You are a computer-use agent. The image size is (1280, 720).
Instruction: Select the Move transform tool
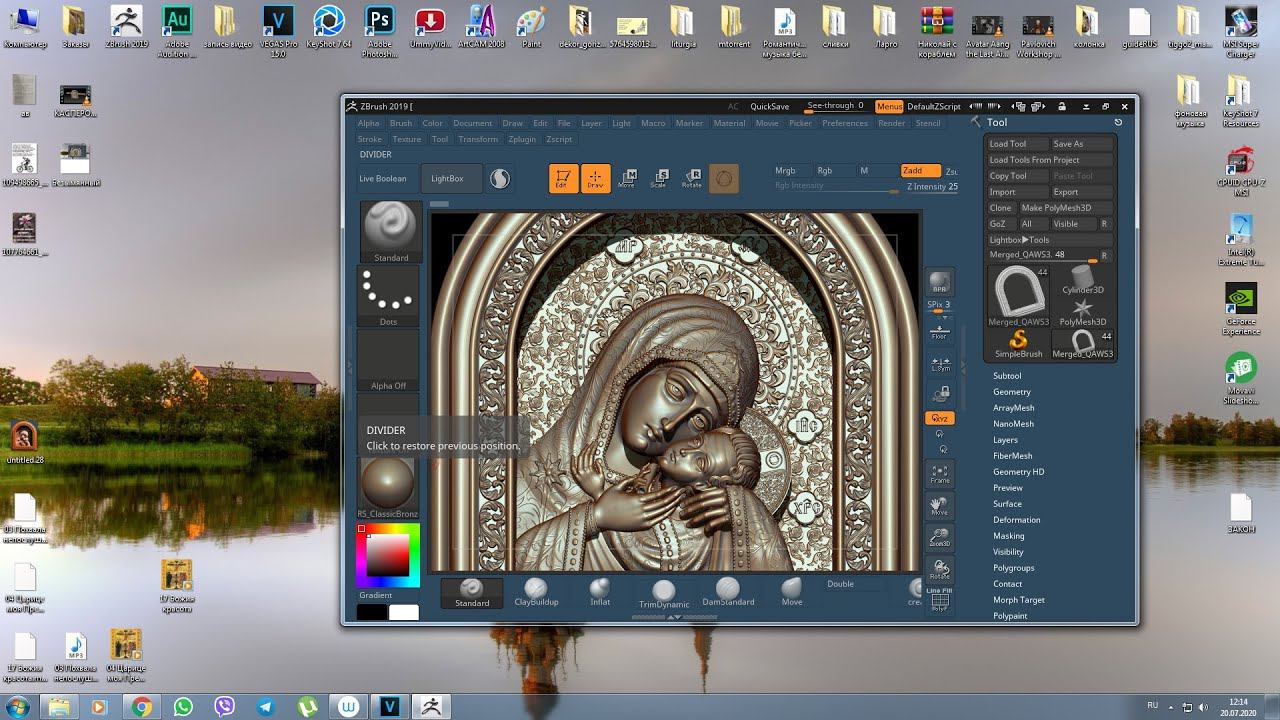627,178
